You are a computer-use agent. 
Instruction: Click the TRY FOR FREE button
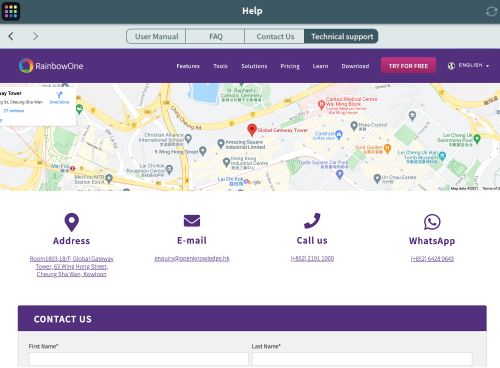(408, 66)
